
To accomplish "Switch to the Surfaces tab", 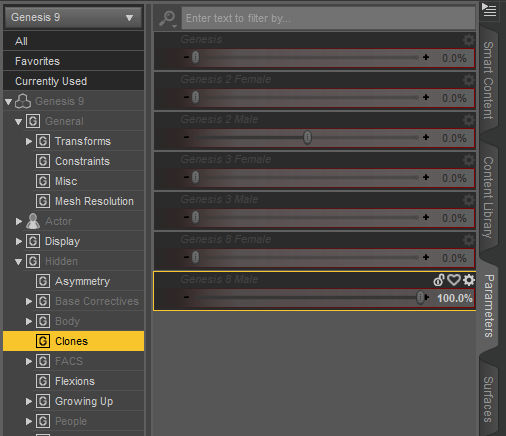I will click(x=488, y=399).
